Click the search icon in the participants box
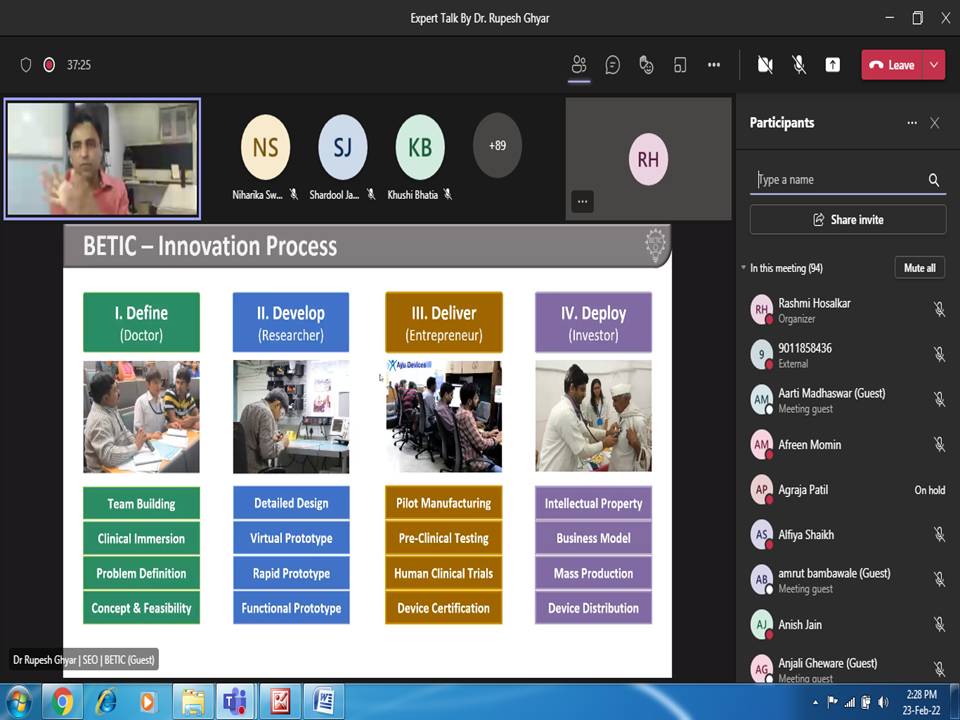This screenshot has width=960, height=720. click(934, 179)
